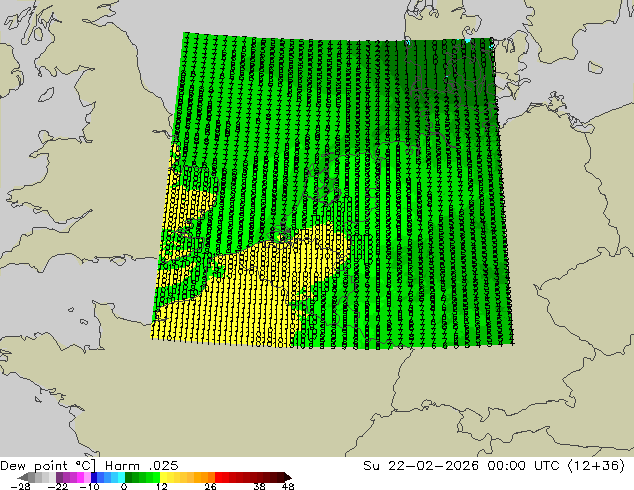
Task: Click the date 'Su 22-02-2026 00:00 UTC (12+36)'
Action: coord(494,466)
